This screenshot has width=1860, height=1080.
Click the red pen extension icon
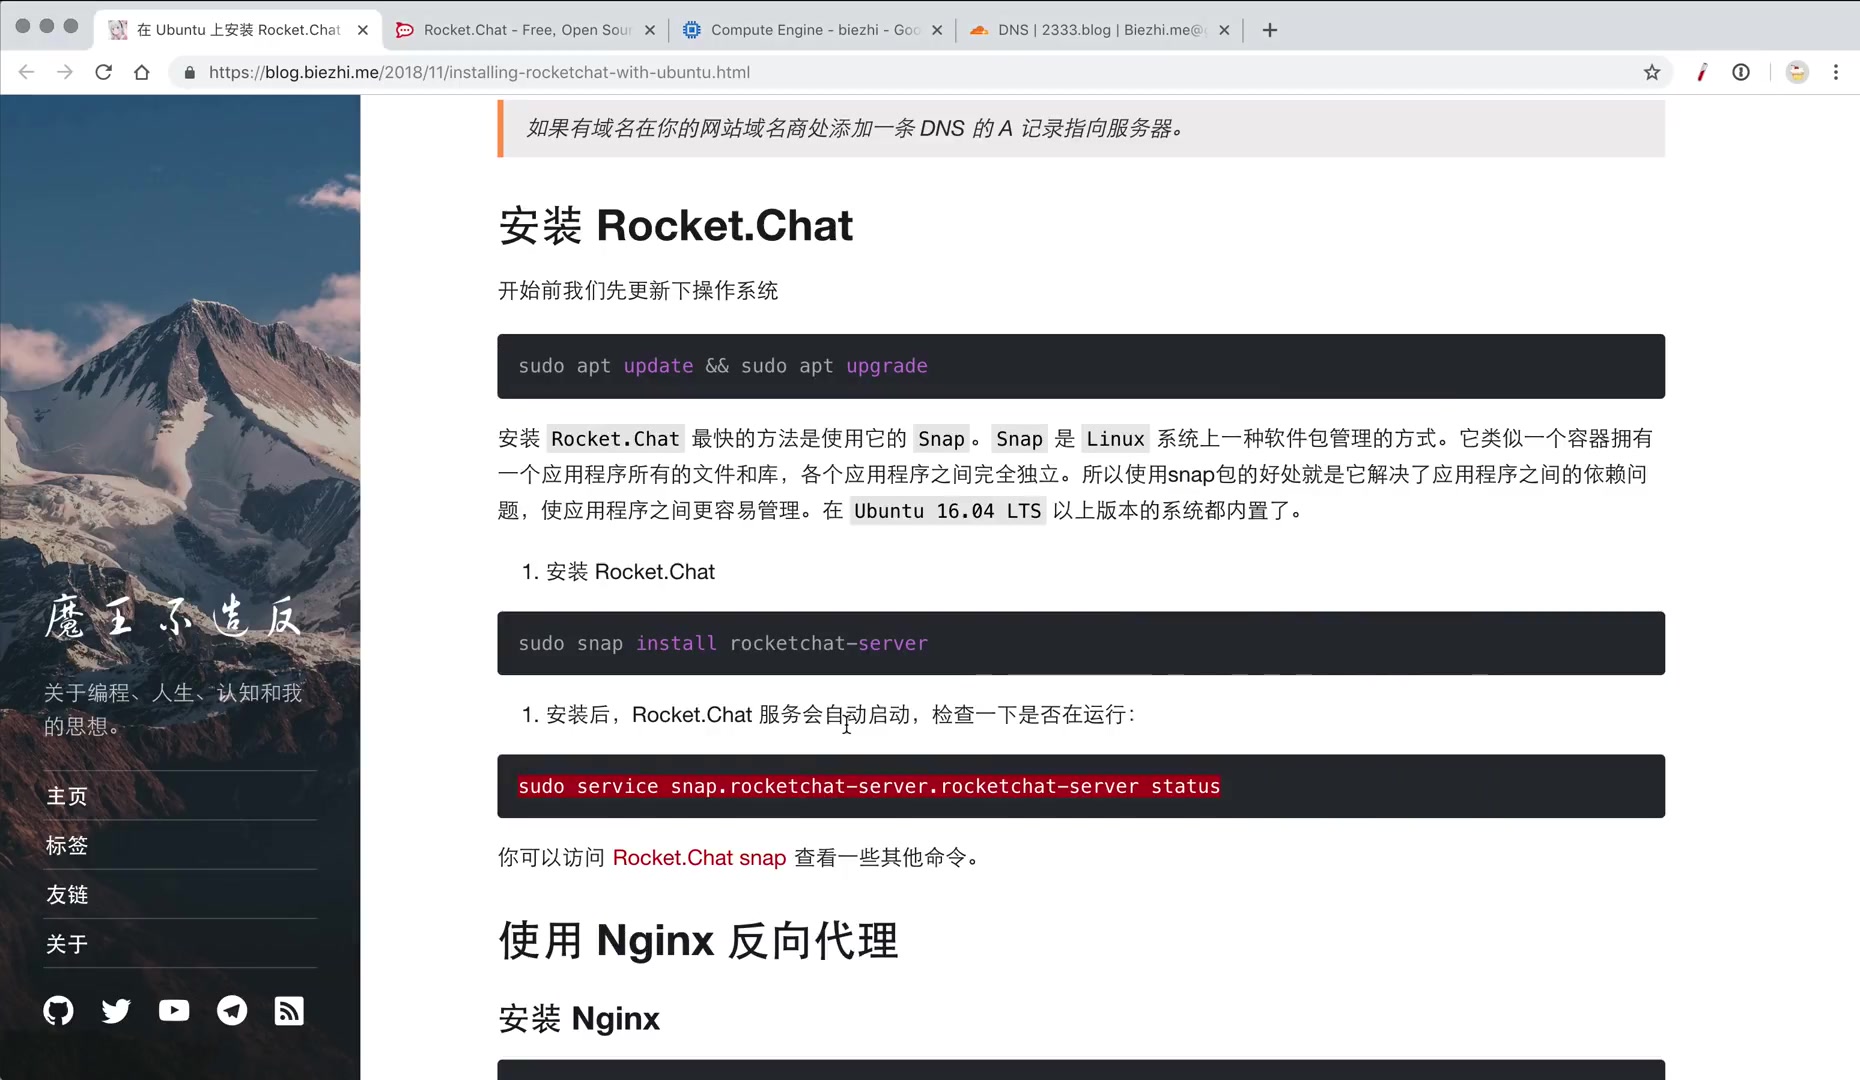tap(1702, 72)
